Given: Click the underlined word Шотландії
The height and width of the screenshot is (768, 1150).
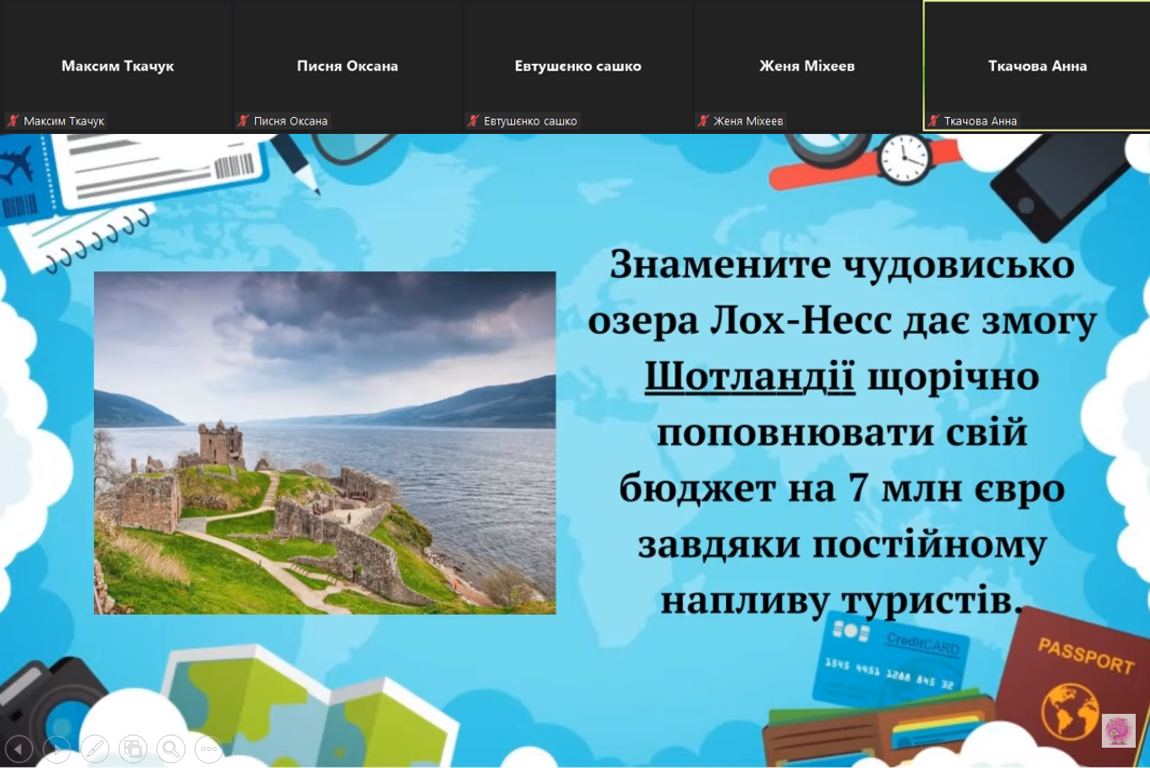Looking at the screenshot, I should (x=750, y=377).
